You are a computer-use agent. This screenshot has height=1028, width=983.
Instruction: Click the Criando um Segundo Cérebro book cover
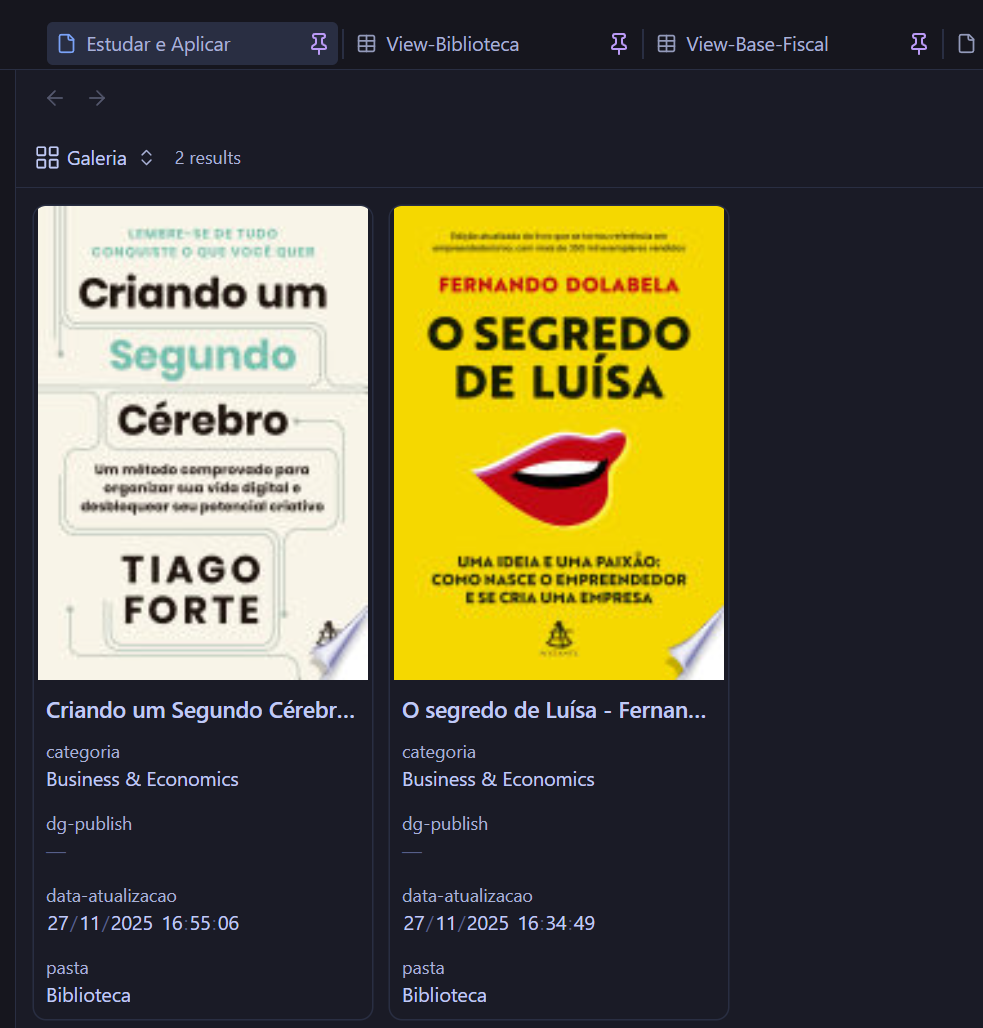[x=203, y=442]
